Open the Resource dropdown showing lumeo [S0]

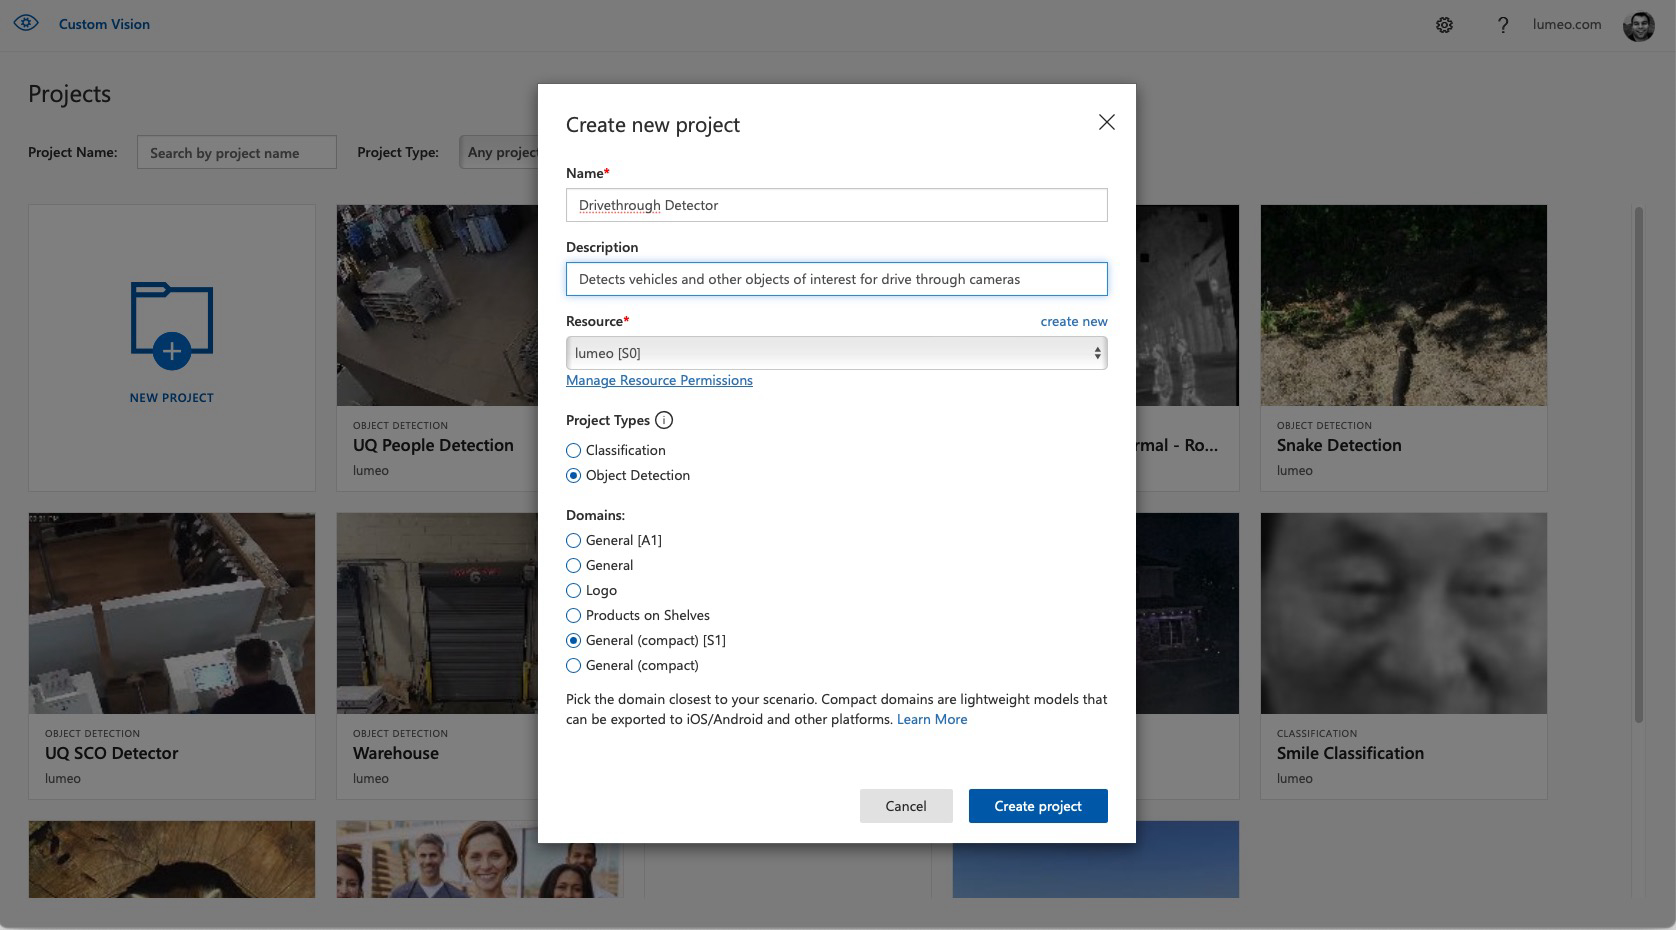[836, 353]
